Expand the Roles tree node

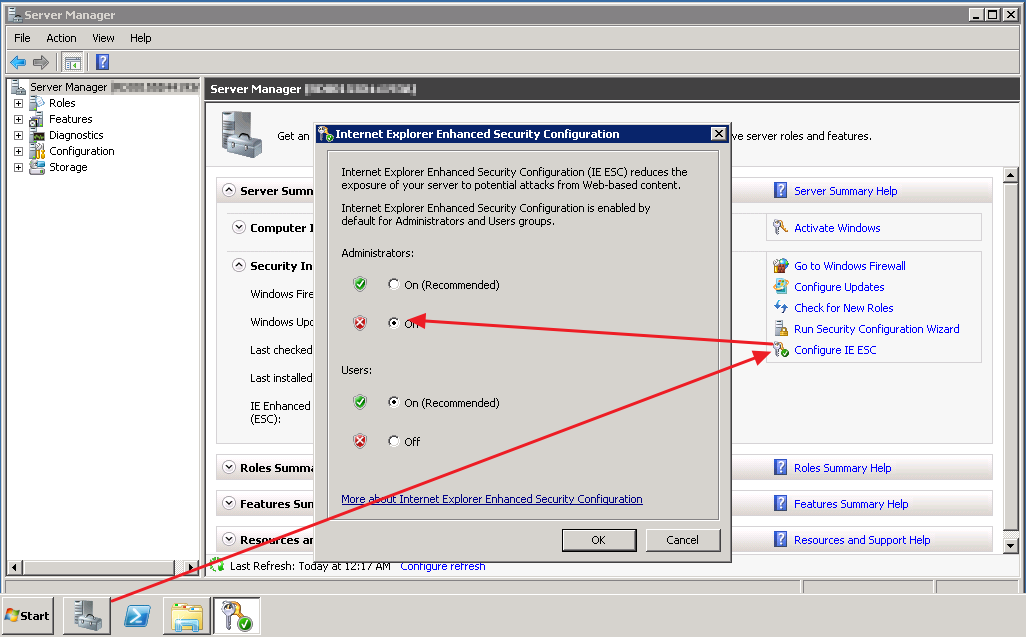(x=18, y=103)
